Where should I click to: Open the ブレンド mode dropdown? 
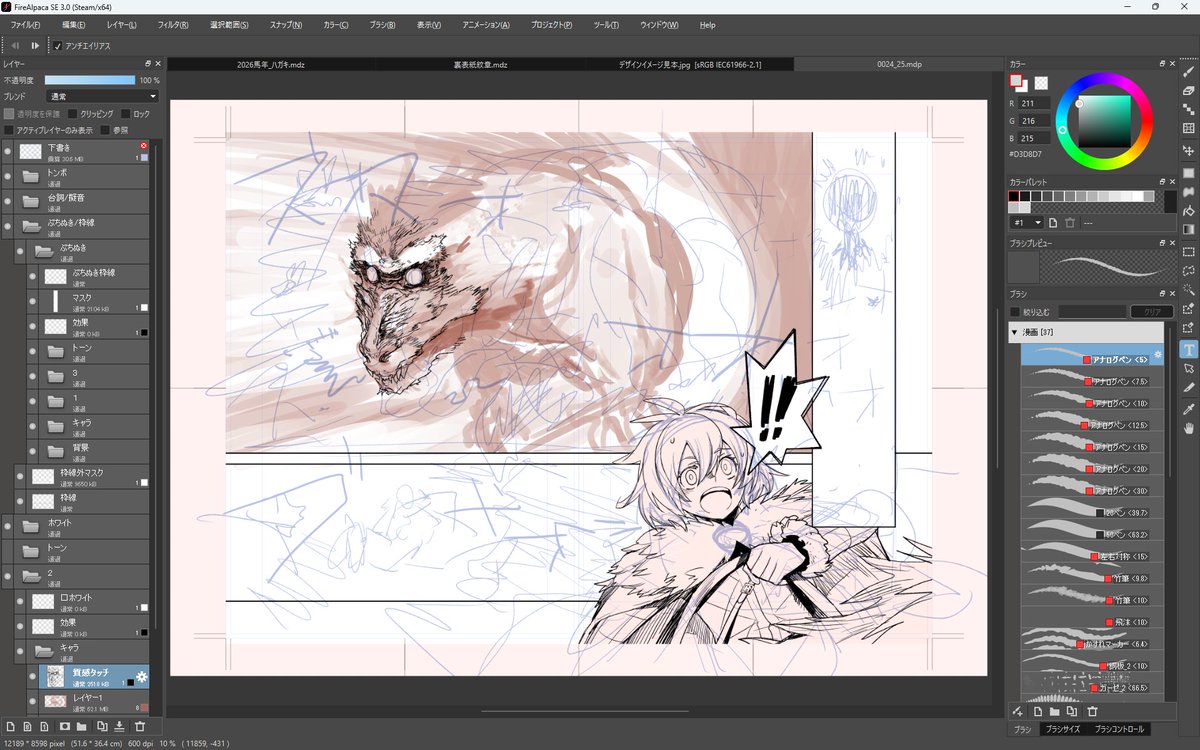click(x=103, y=96)
